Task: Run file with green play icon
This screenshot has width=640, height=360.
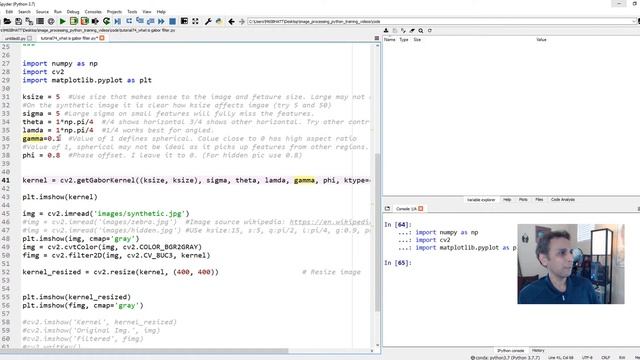Action: 62,21
